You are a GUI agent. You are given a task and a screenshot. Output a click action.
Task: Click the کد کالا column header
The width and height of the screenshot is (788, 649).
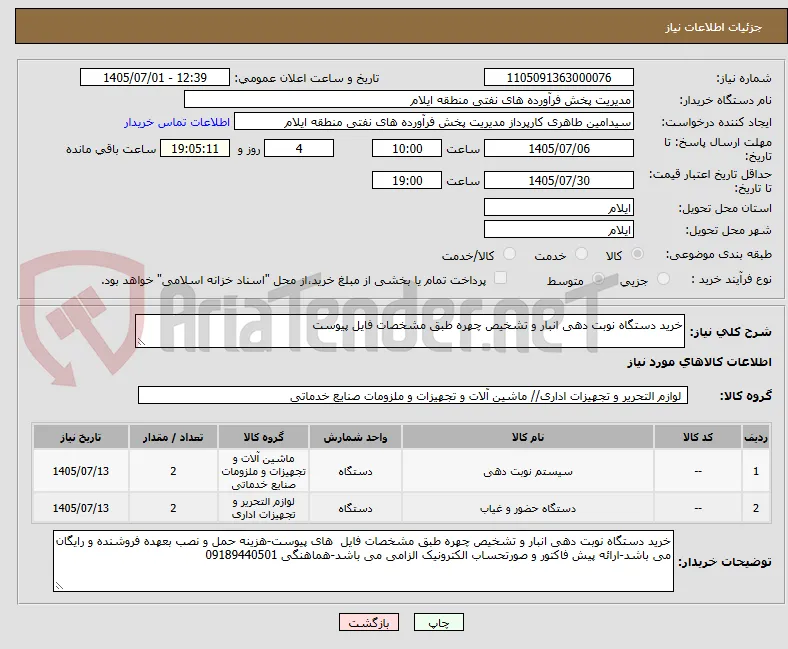(x=698, y=437)
